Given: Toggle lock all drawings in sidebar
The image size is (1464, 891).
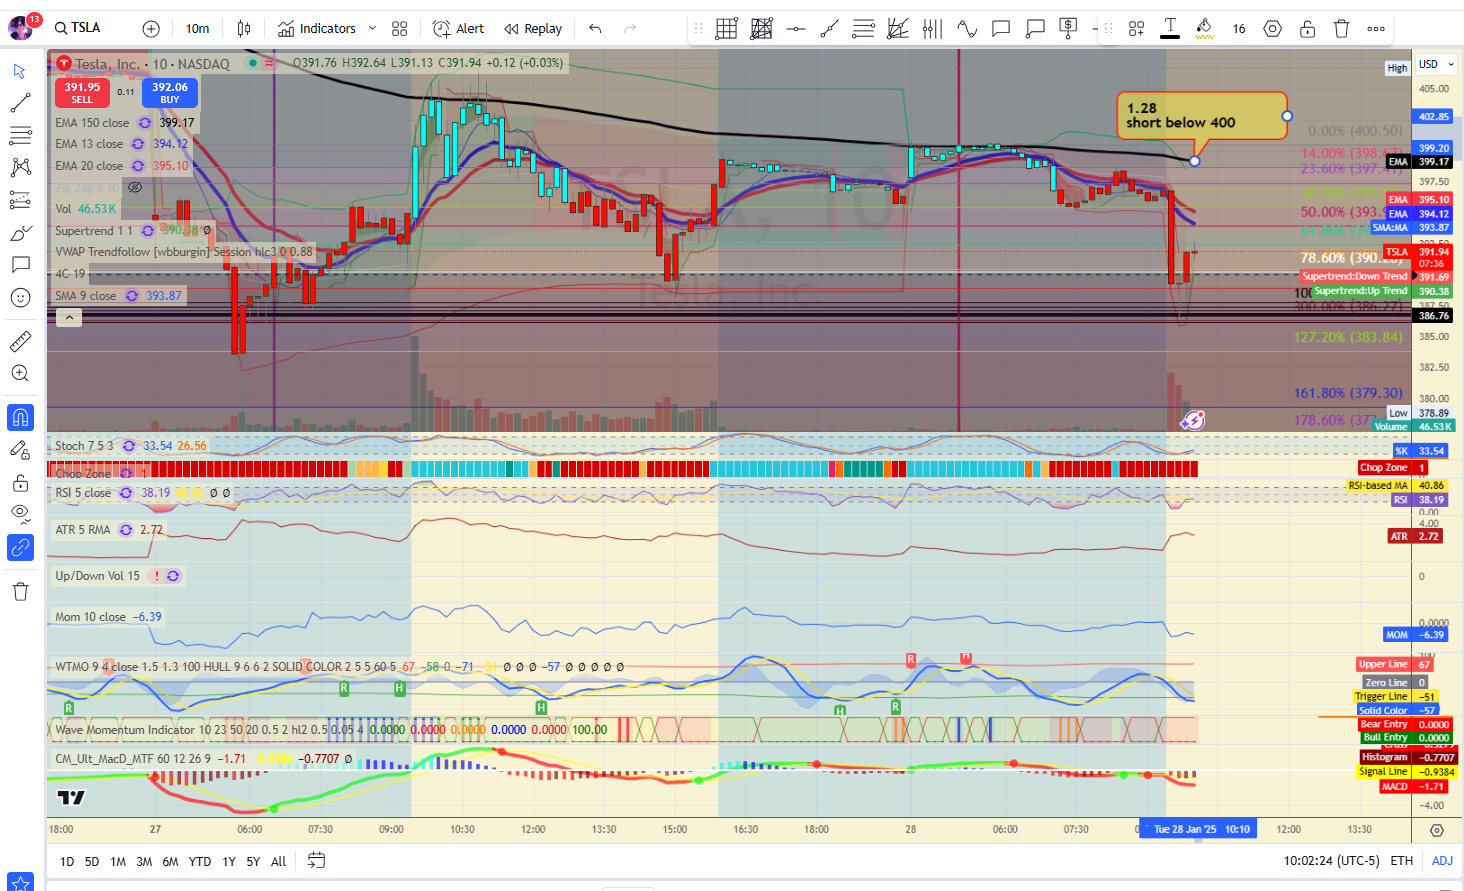Looking at the screenshot, I should click(20, 483).
